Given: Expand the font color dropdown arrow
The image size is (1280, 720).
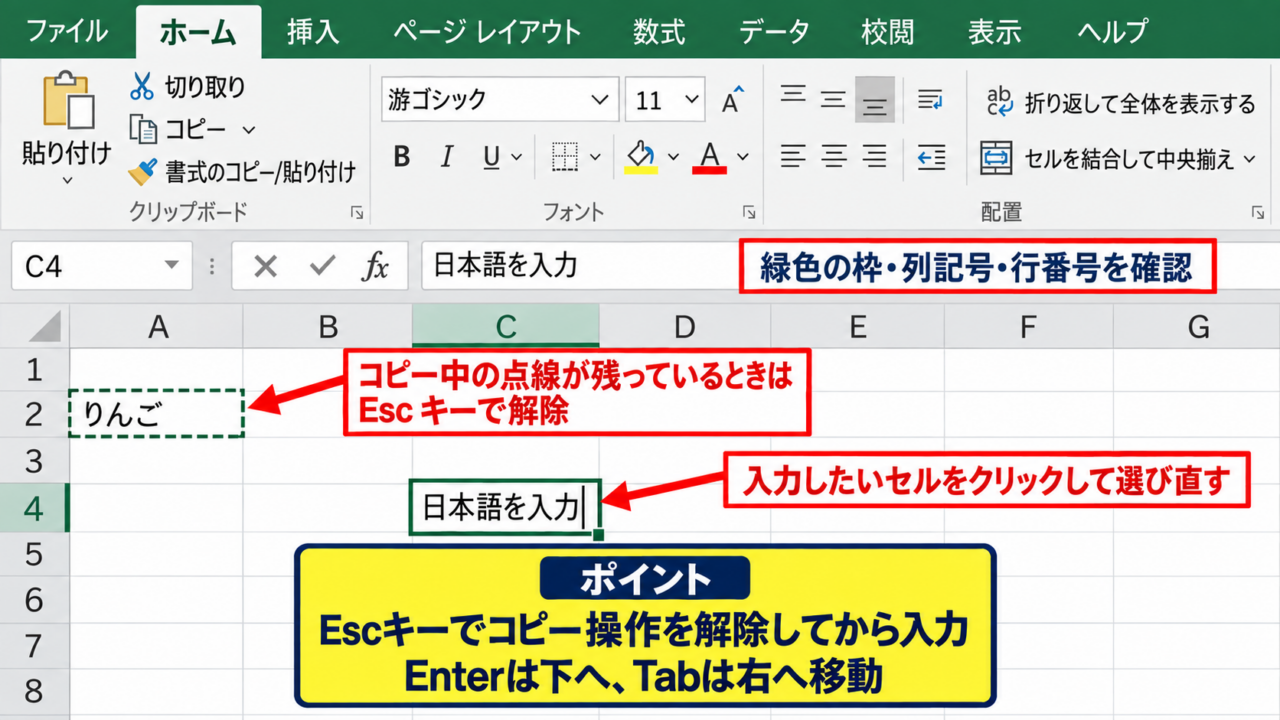Looking at the screenshot, I should coord(743,157).
